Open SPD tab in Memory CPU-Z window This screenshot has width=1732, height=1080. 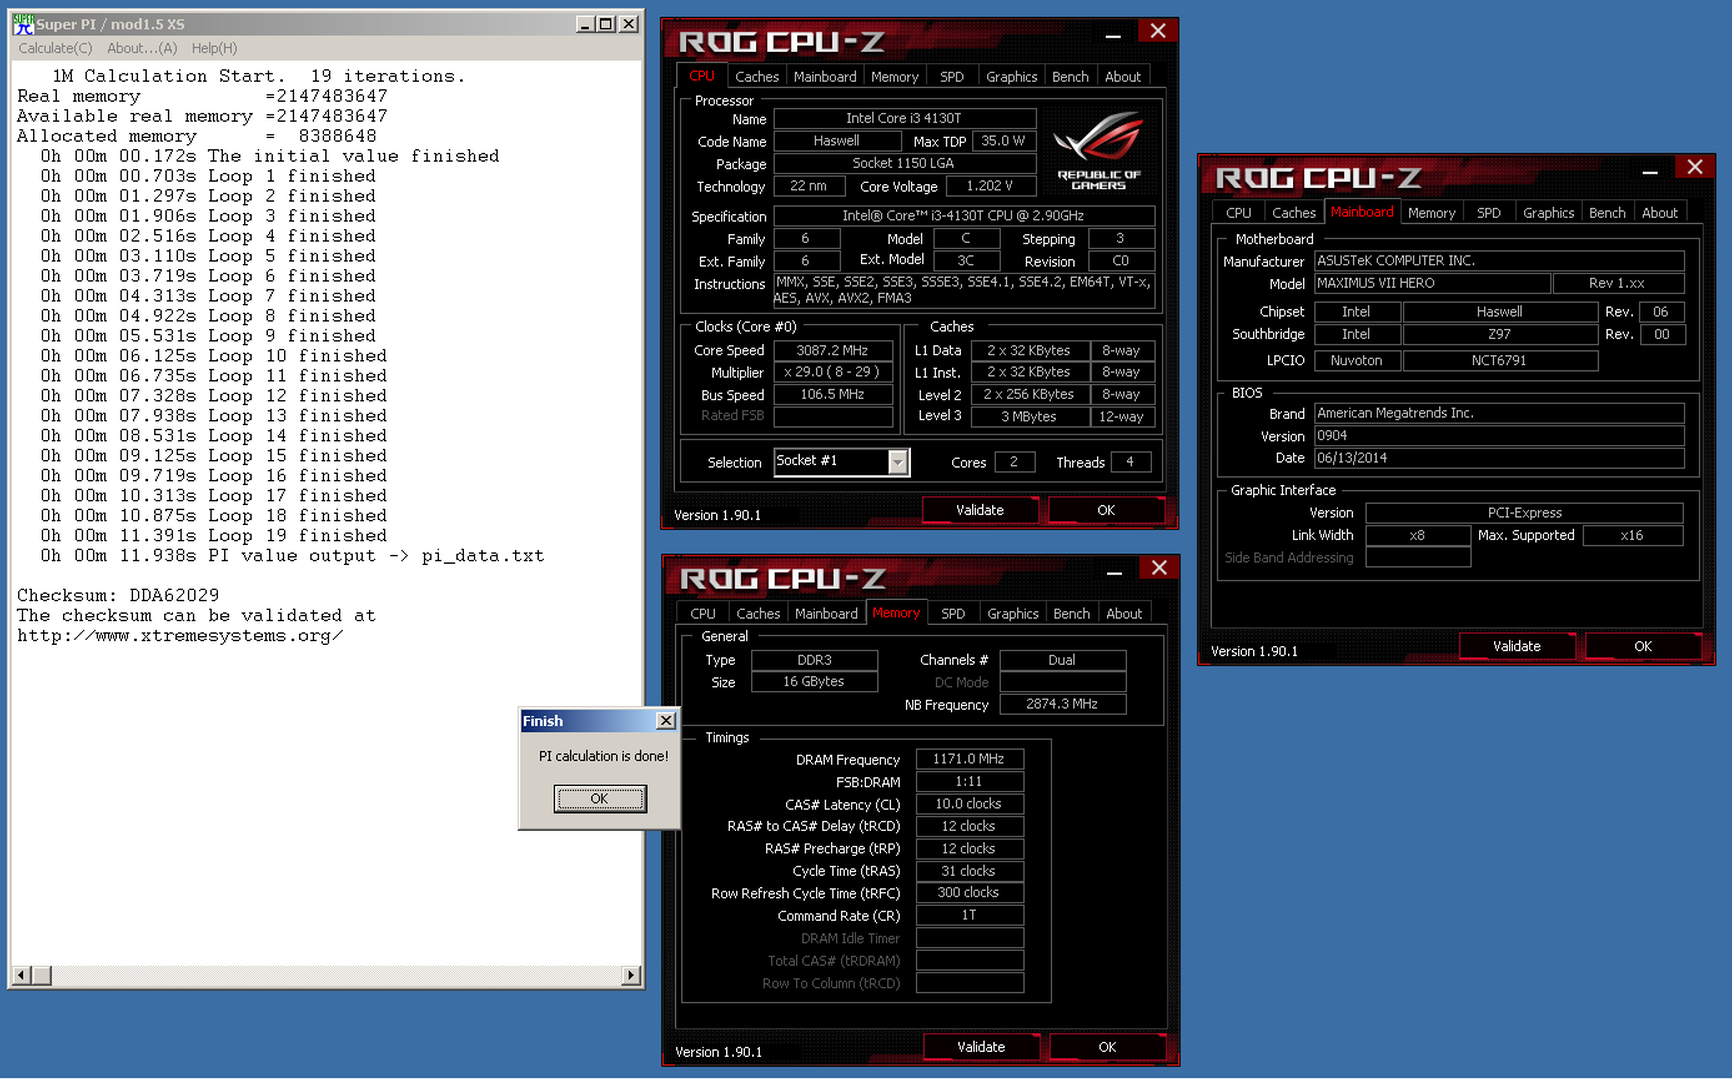(953, 614)
